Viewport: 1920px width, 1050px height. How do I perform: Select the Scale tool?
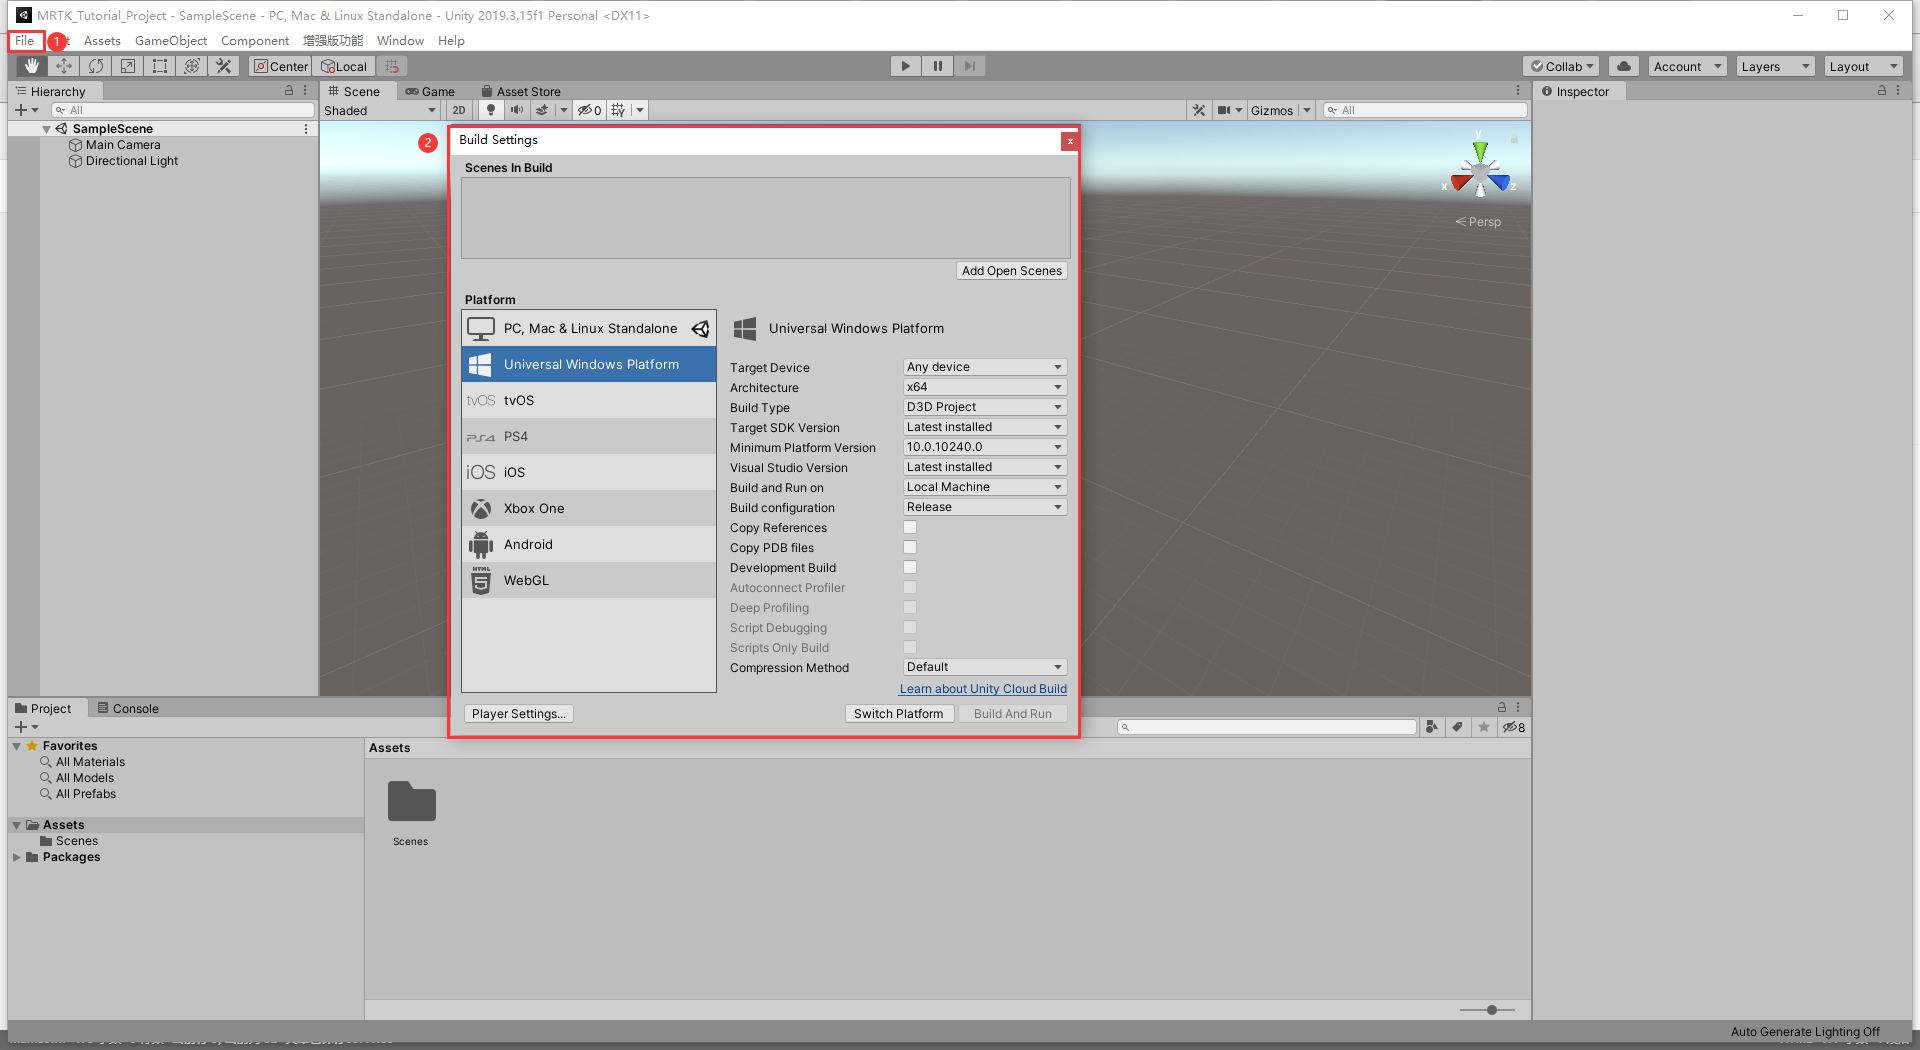tap(128, 66)
